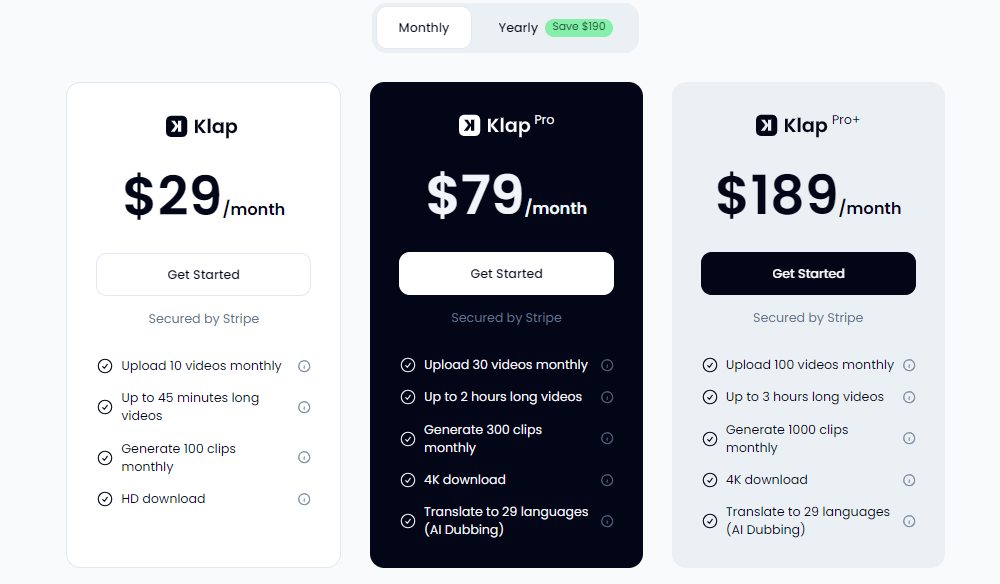This screenshot has width=1000, height=584.
Task: Click Get Started on $29 plan
Action: [203, 275]
